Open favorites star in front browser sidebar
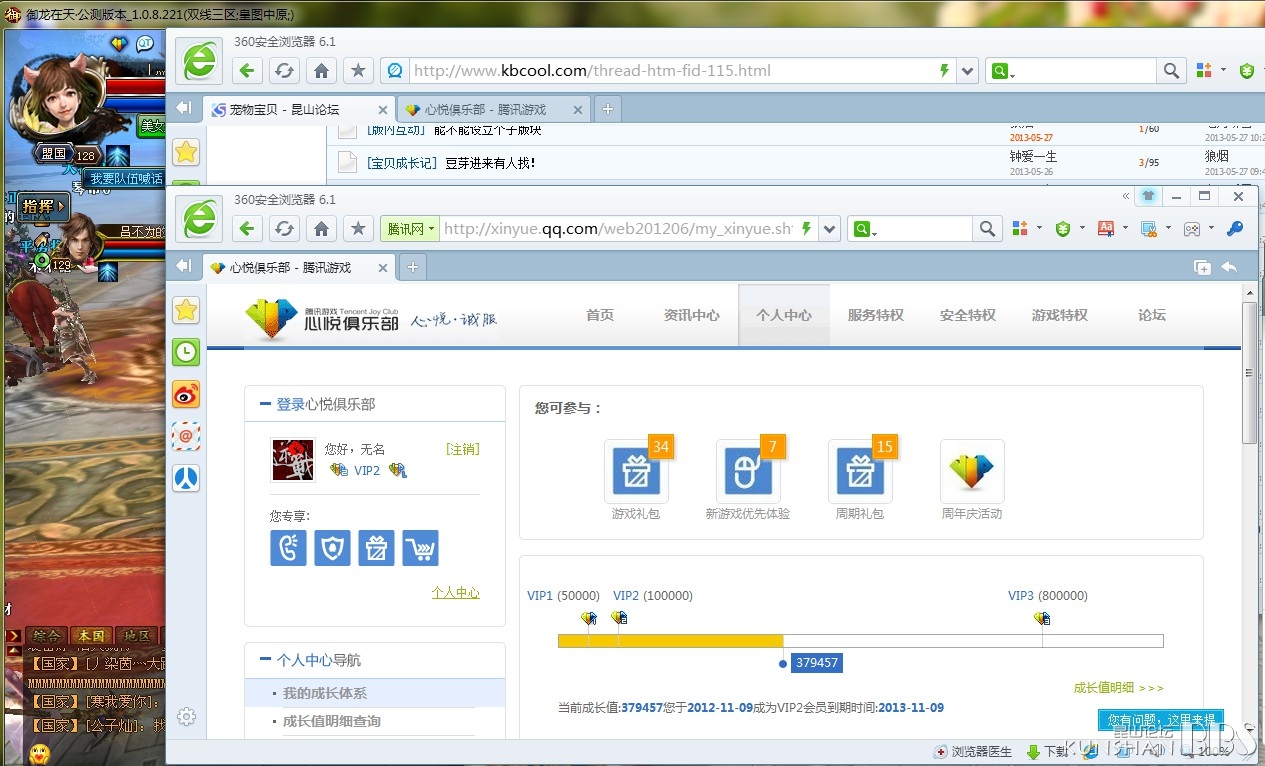The width and height of the screenshot is (1265, 766). pos(186,310)
